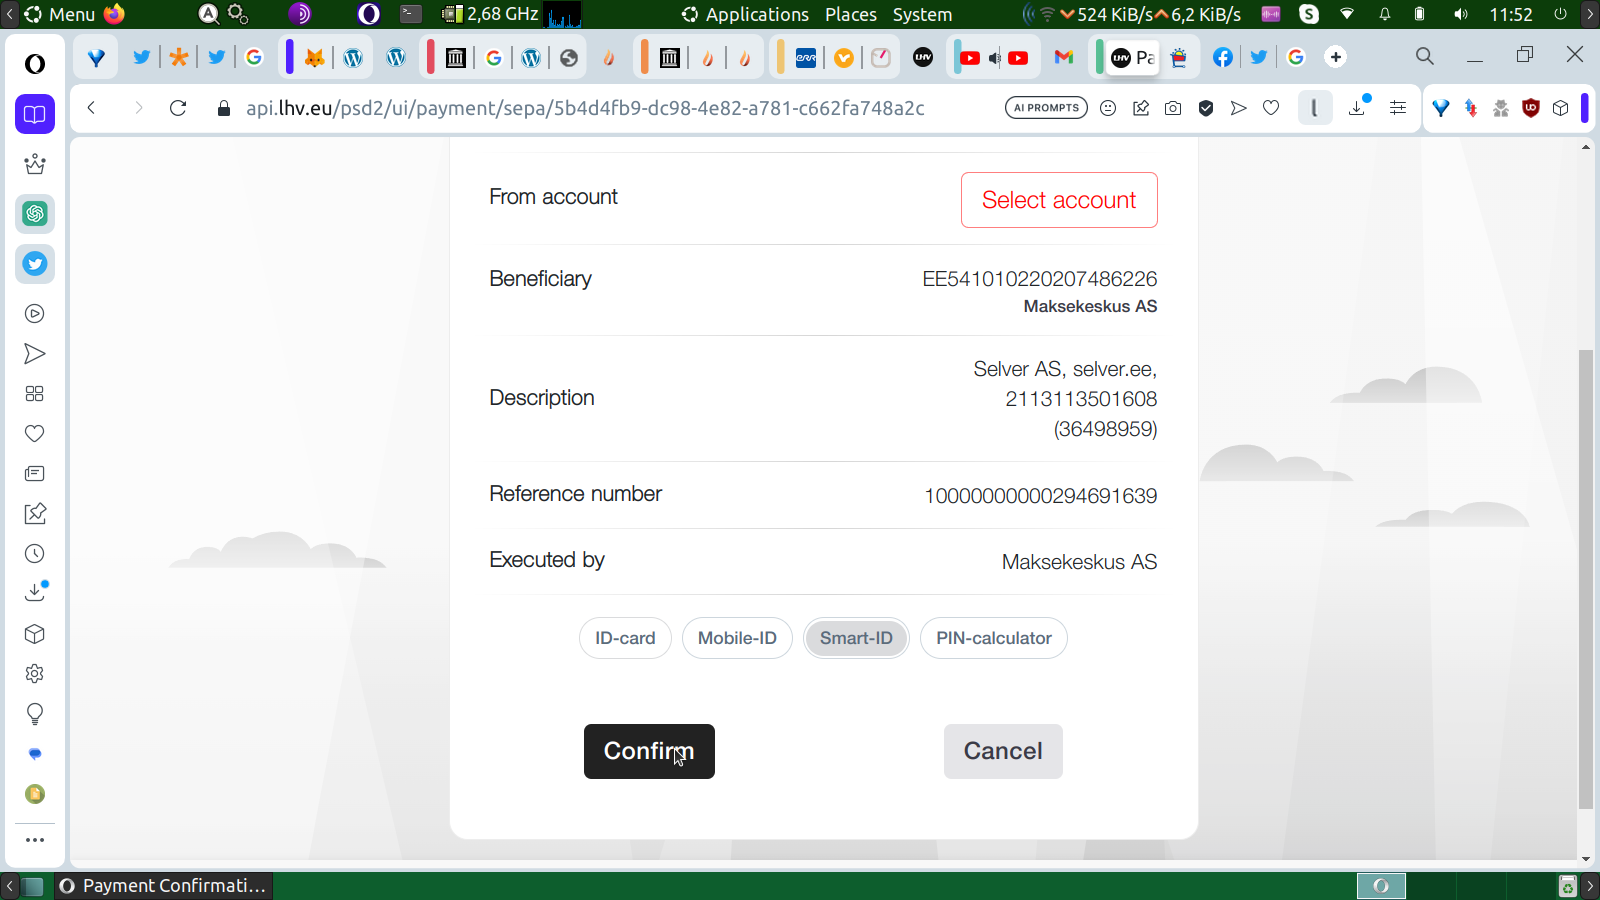Open sidebar History clock icon
This screenshot has width=1600, height=900.
pyautogui.click(x=35, y=554)
